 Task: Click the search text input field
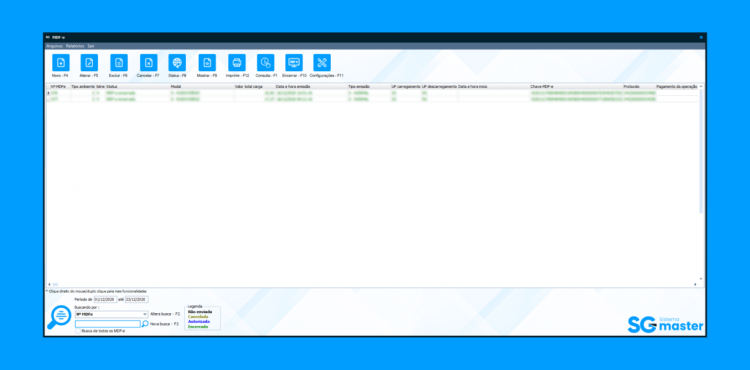pos(108,324)
